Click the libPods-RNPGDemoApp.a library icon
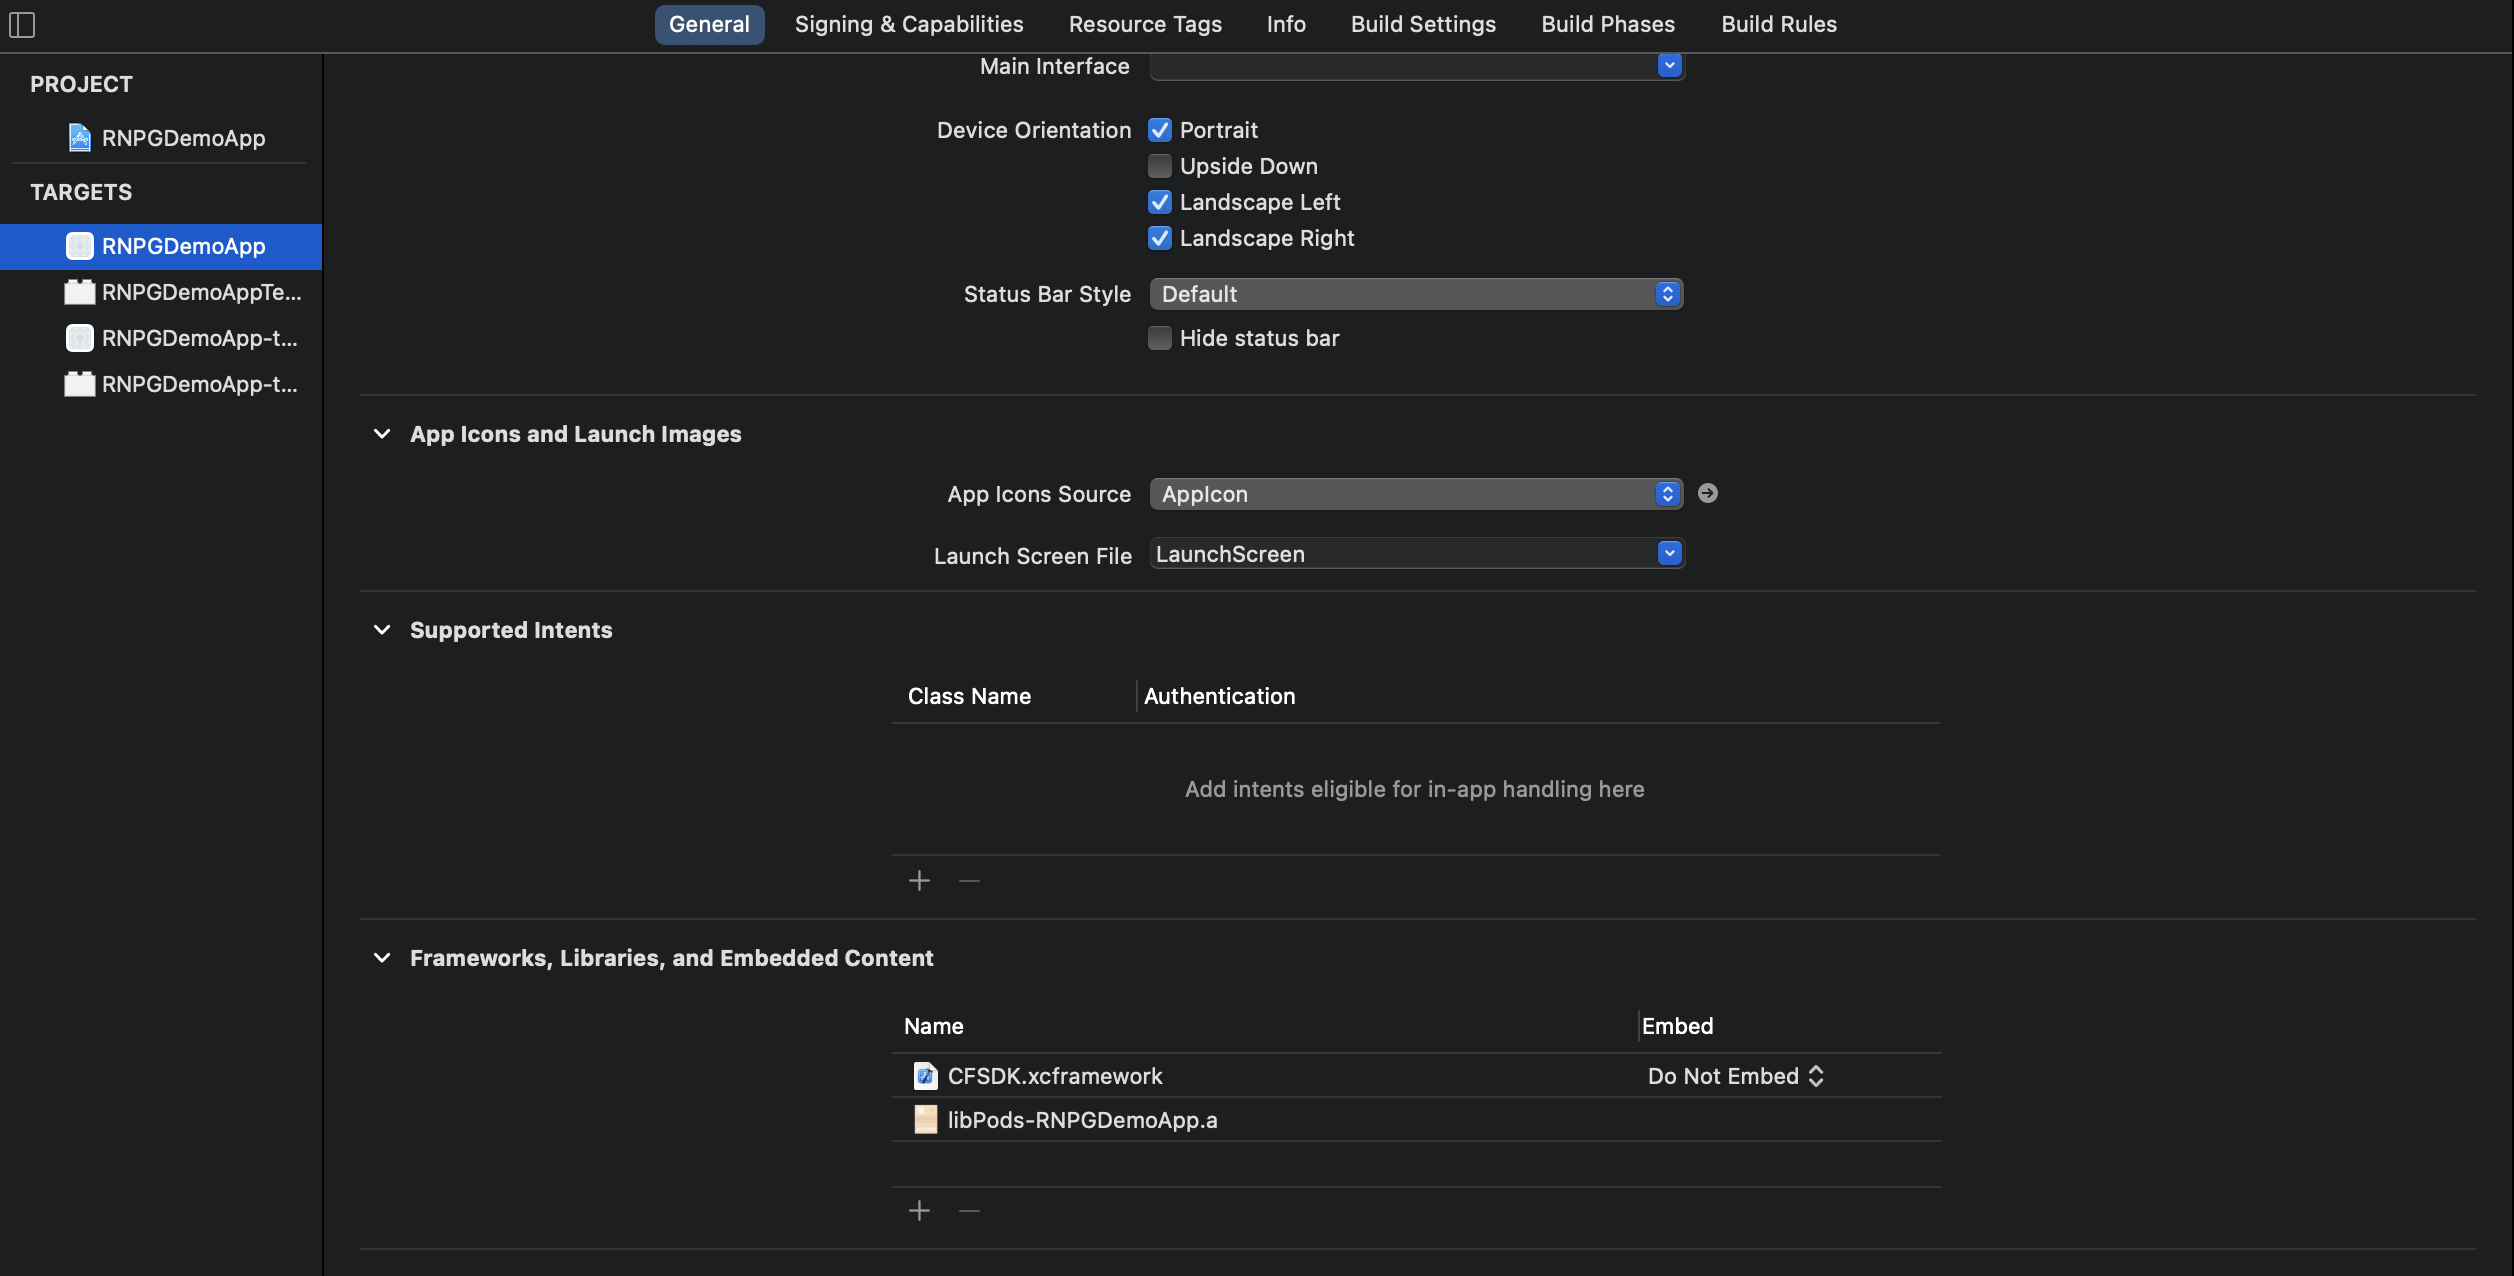 [926, 1120]
